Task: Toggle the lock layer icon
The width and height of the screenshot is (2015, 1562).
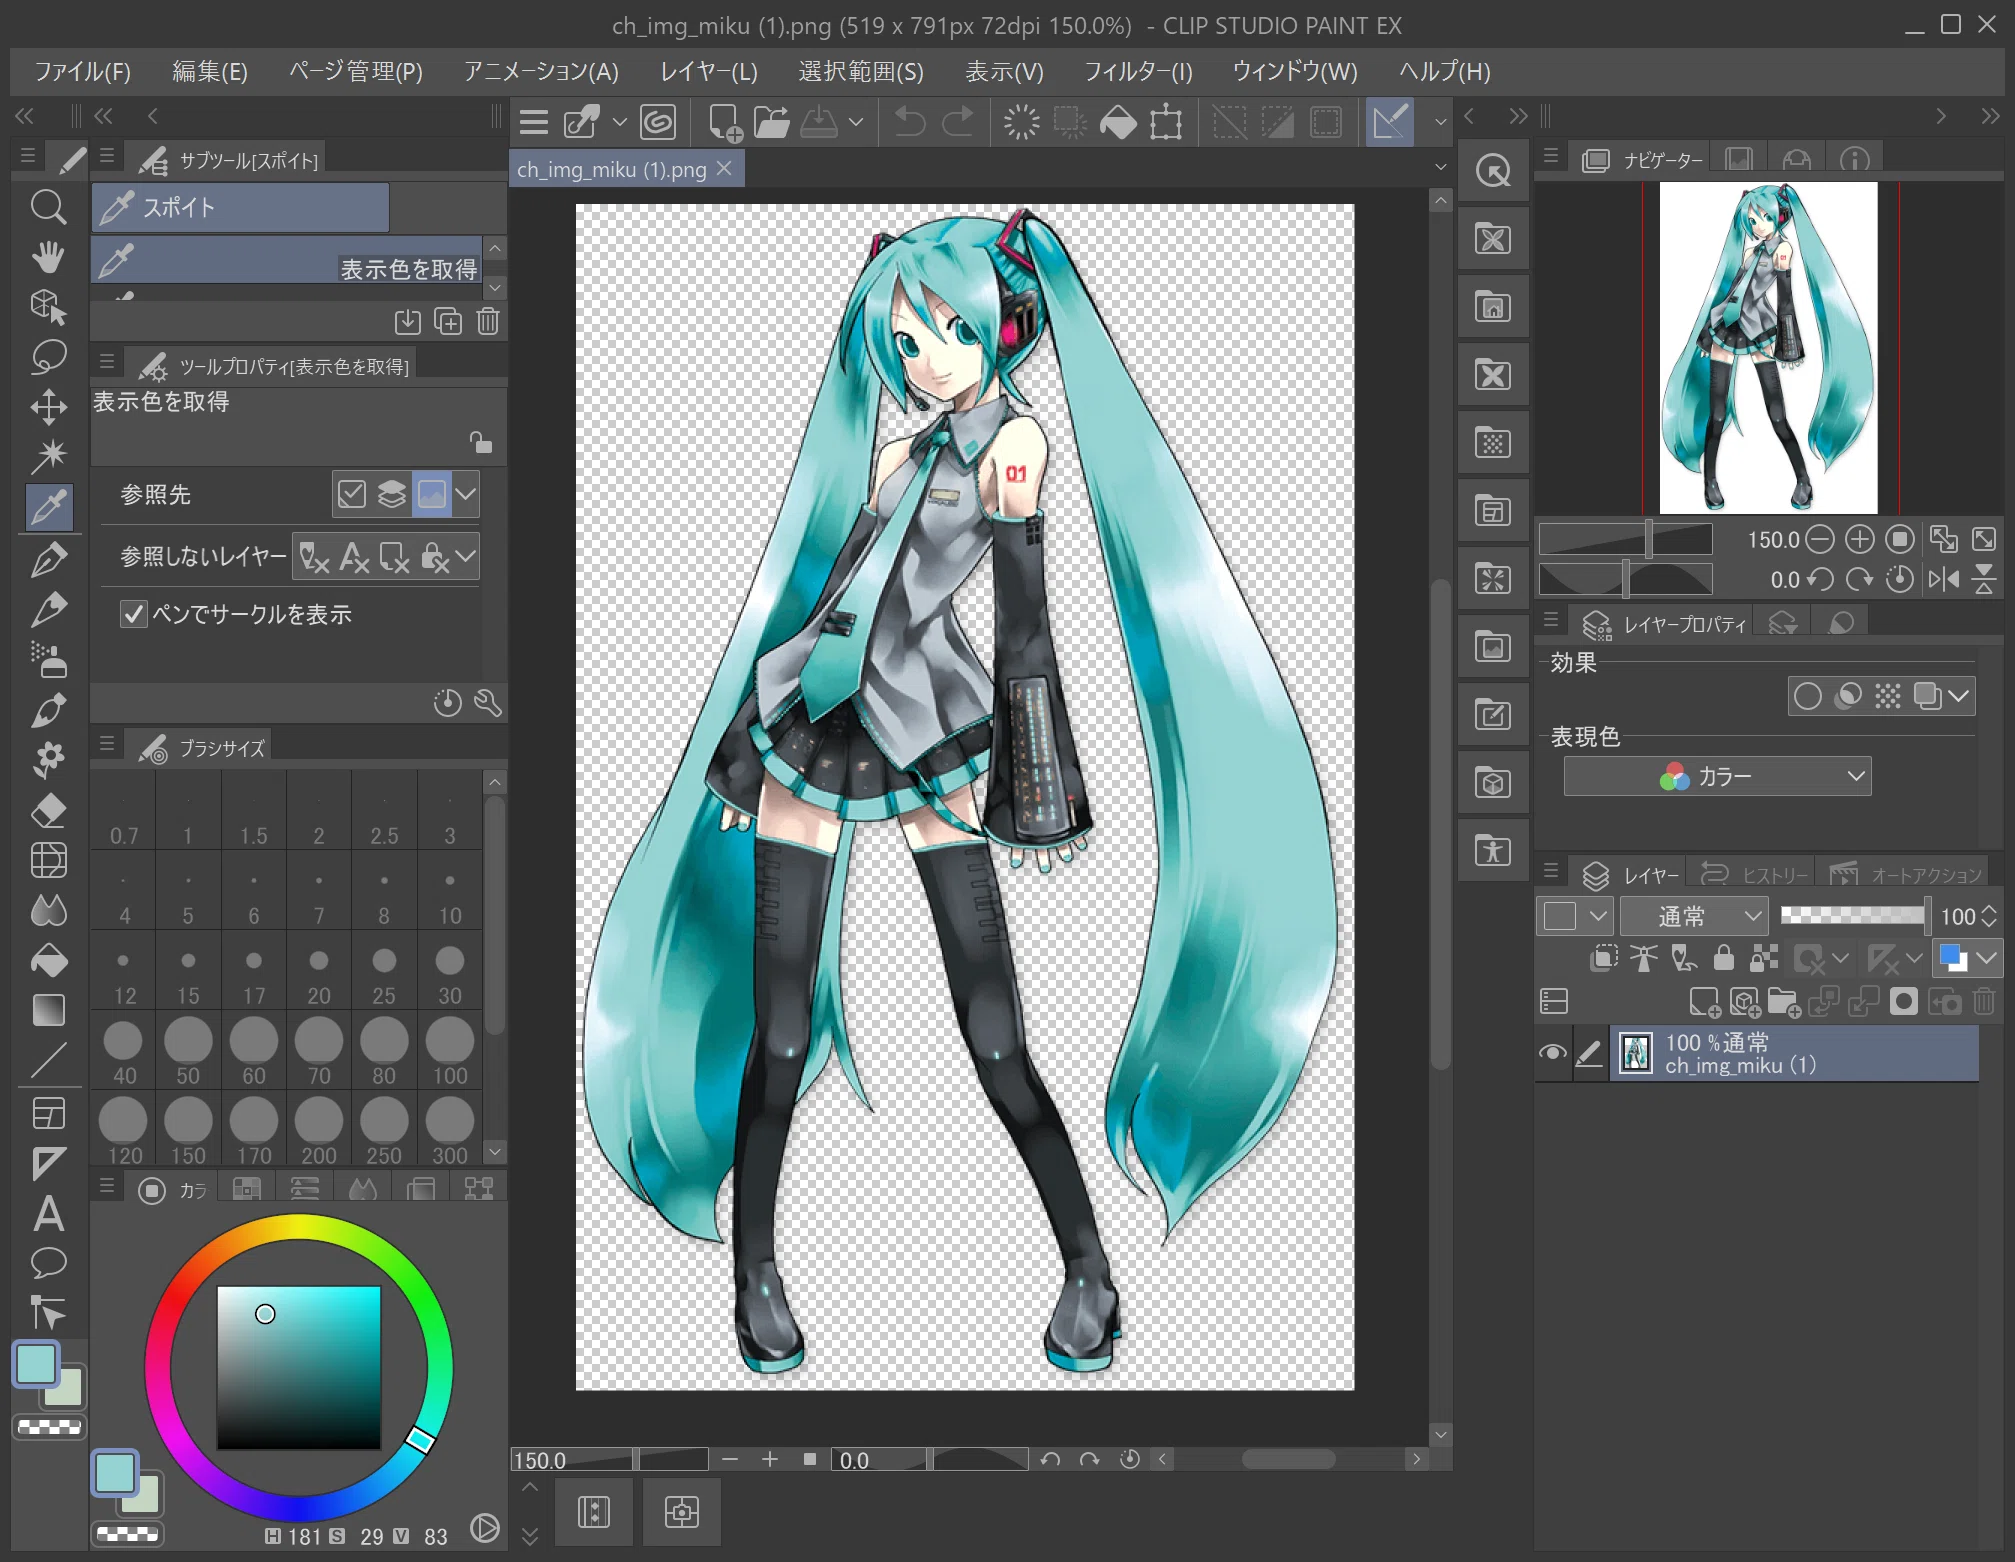Action: tap(1723, 958)
